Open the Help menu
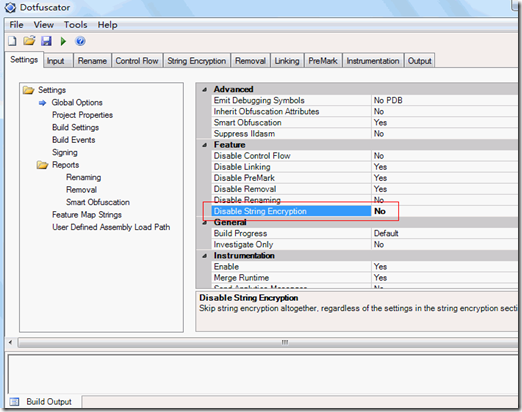The width and height of the screenshot is (522, 412). 107,25
